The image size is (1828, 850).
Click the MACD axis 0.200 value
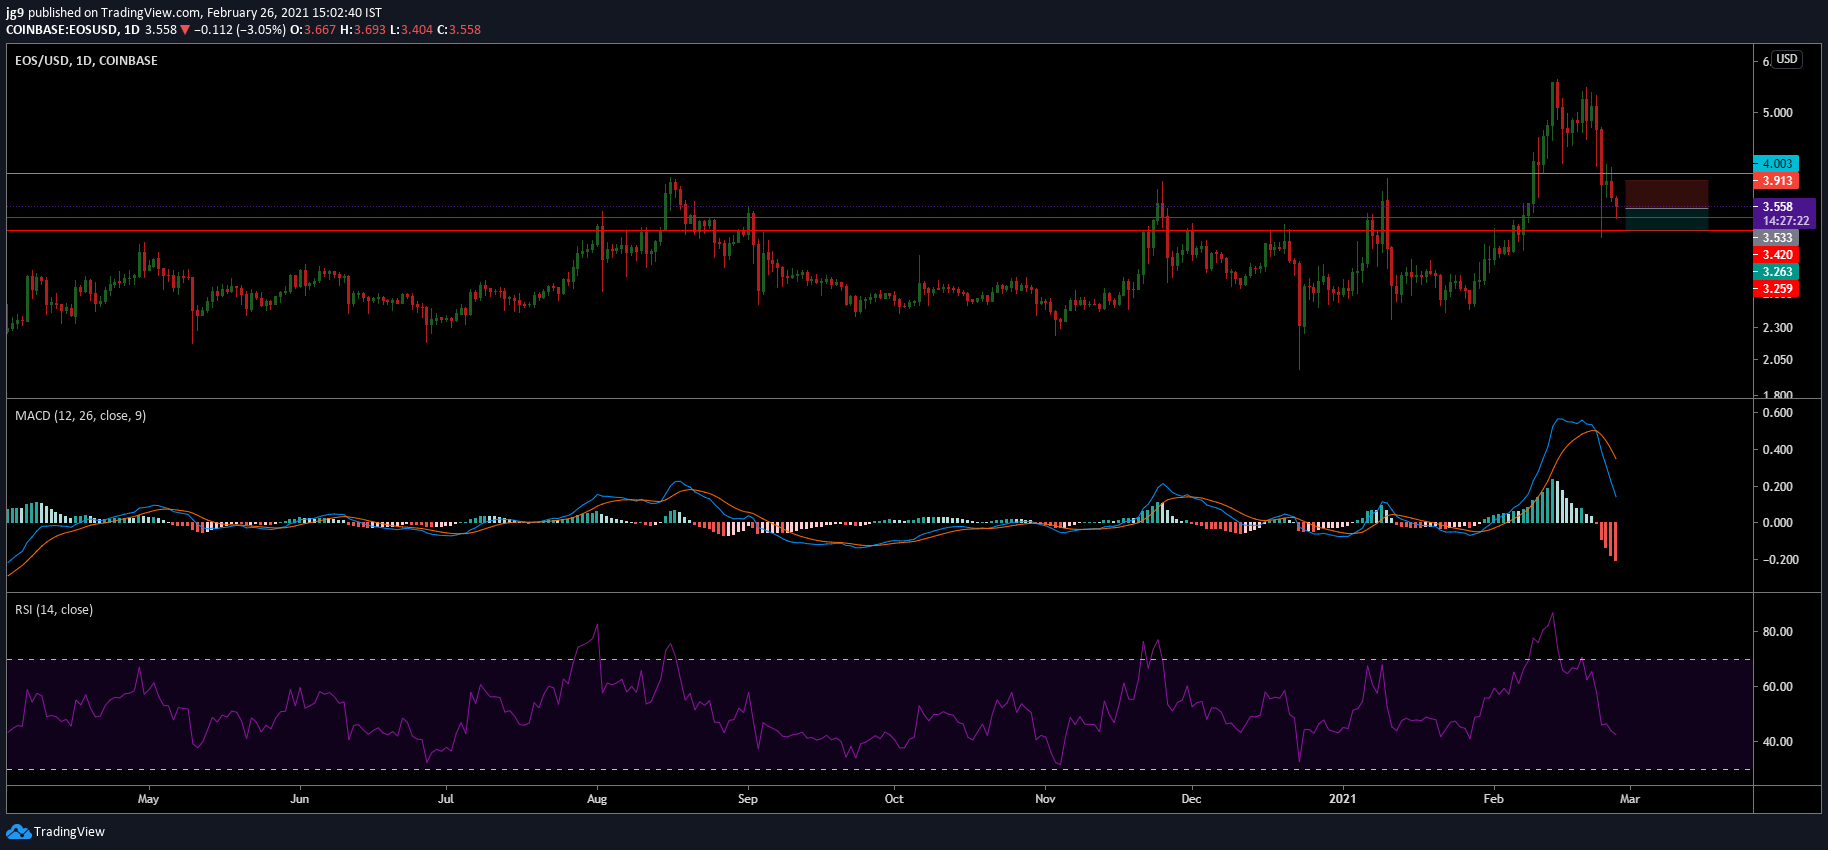point(1777,486)
